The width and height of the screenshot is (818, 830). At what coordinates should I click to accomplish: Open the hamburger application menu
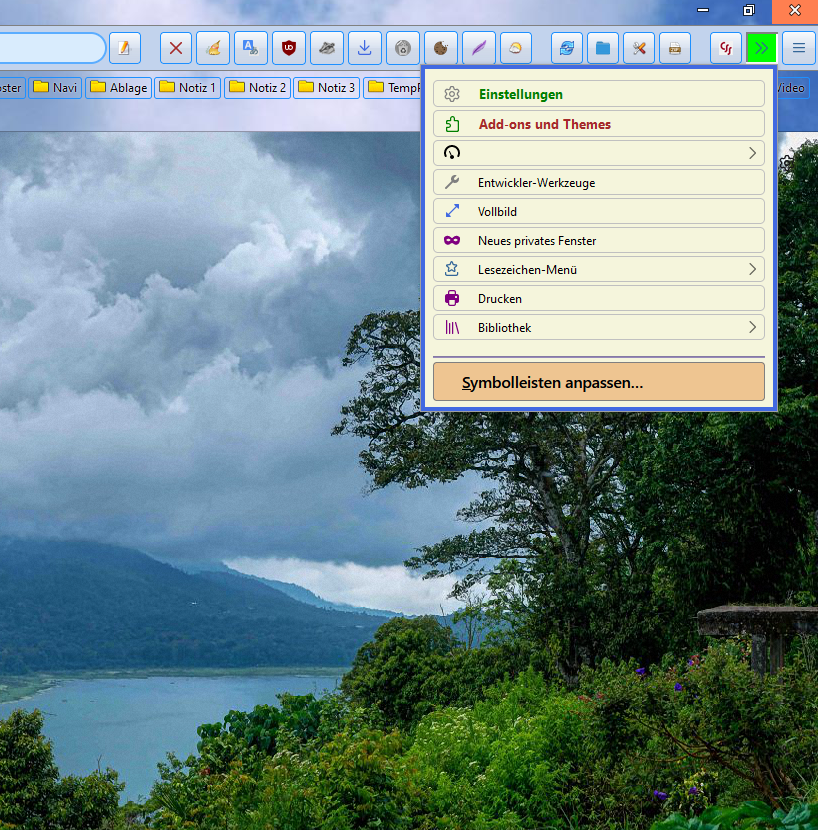[x=798, y=48]
